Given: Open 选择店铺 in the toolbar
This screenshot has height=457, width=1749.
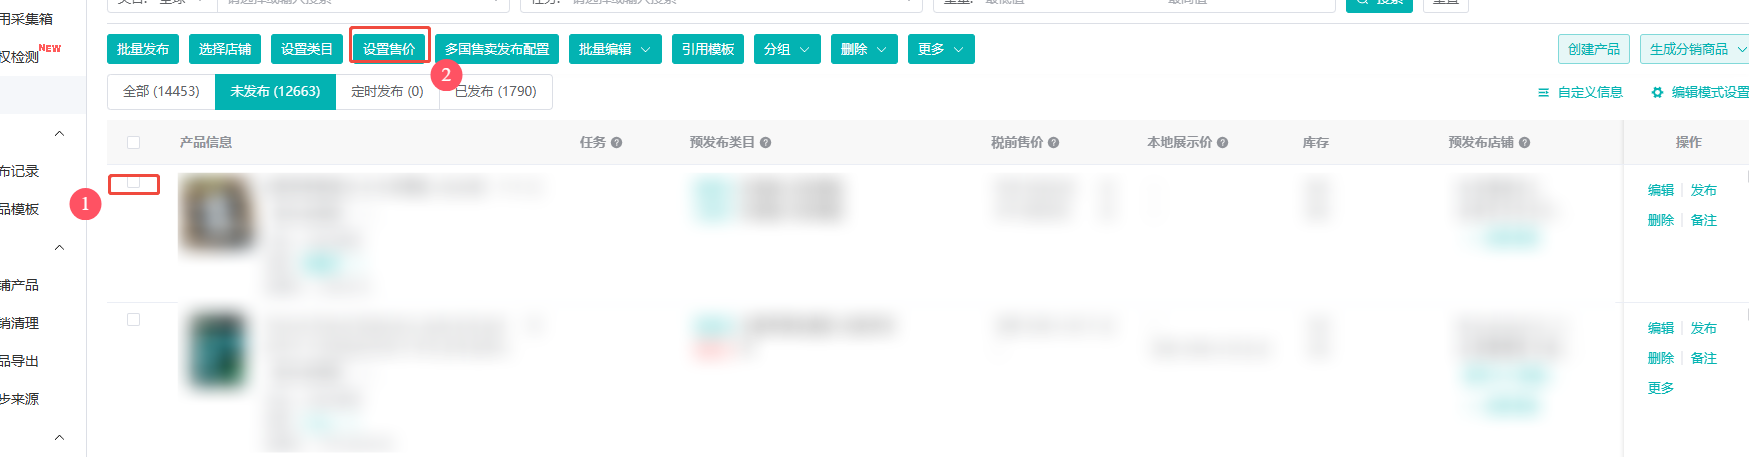Looking at the screenshot, I should pos(225,49).
